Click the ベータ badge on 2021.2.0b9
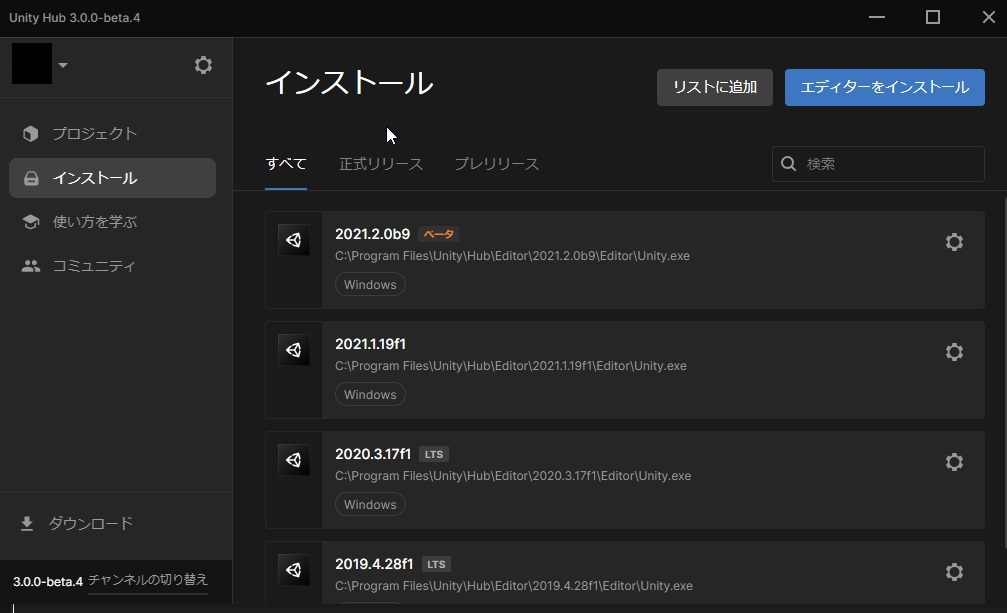 tap(439, 234)
